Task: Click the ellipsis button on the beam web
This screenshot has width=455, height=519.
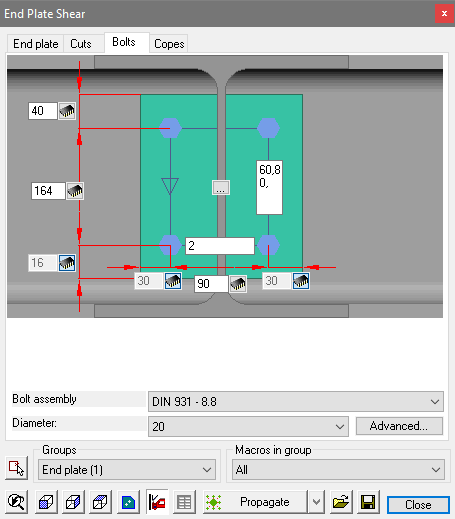Action: [x=221, y=188]
